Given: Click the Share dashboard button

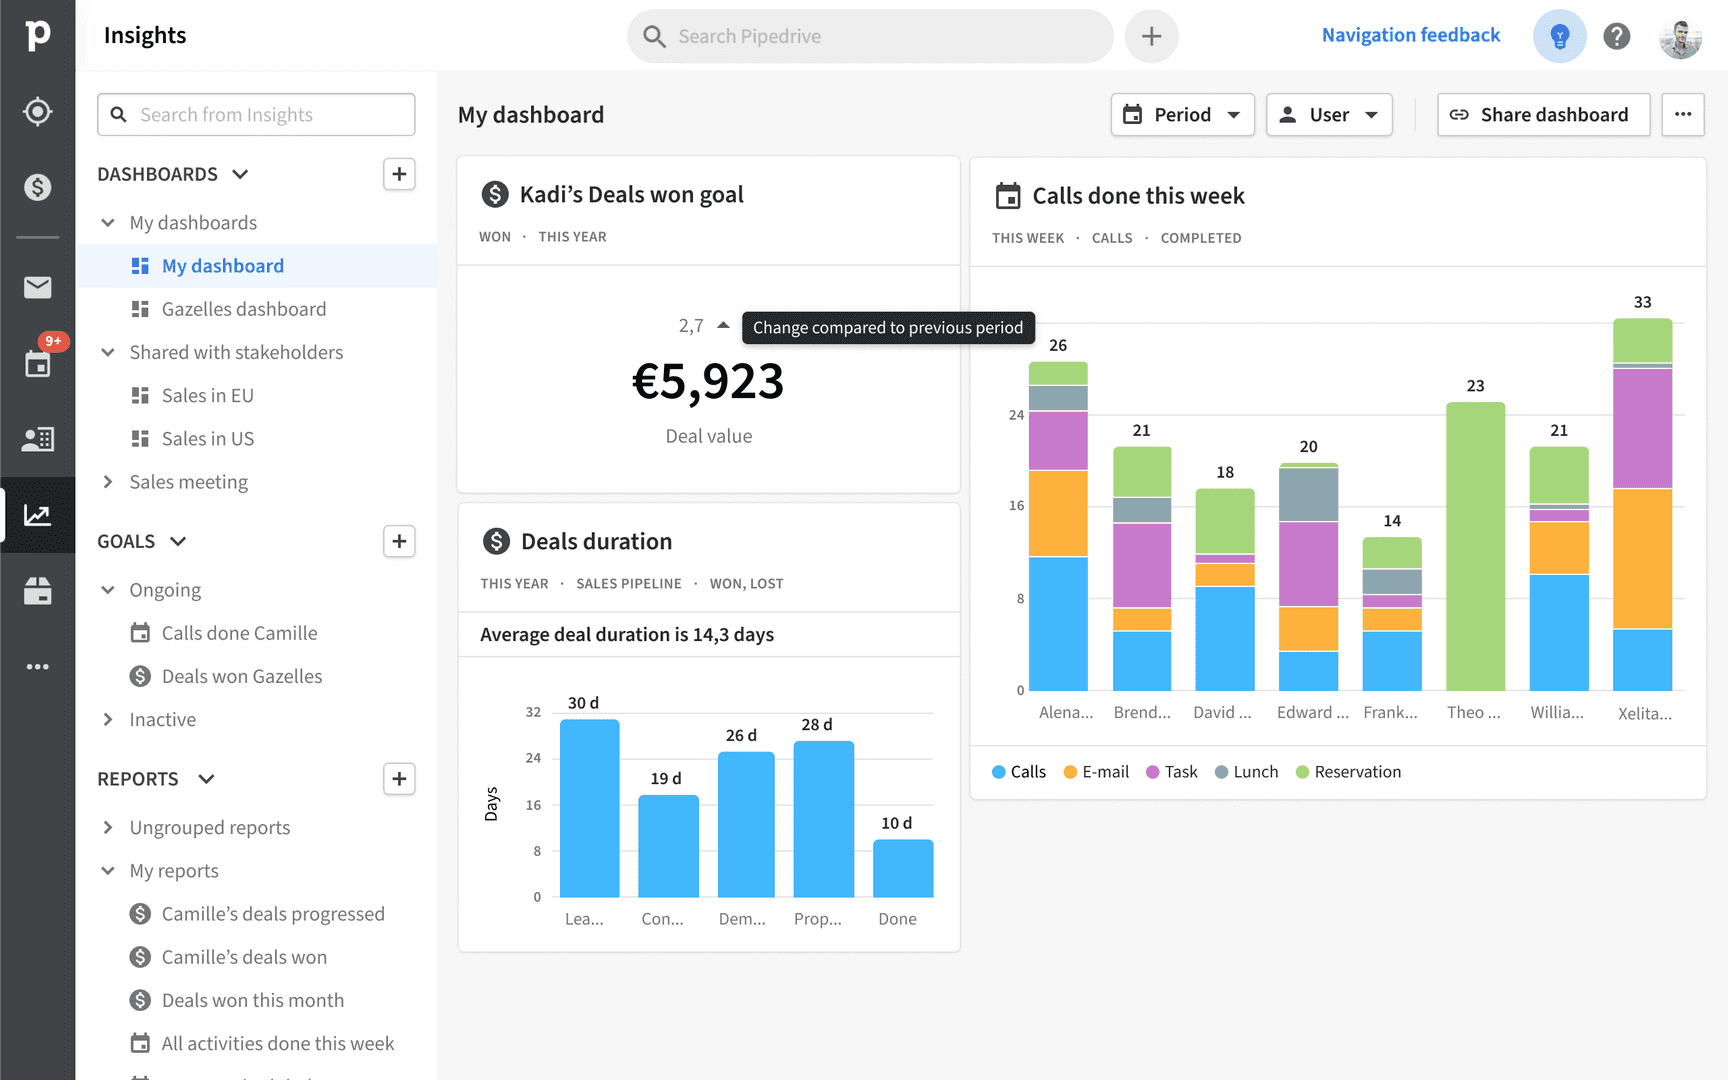Looking at the screenshot, I should coord(1543,114).
